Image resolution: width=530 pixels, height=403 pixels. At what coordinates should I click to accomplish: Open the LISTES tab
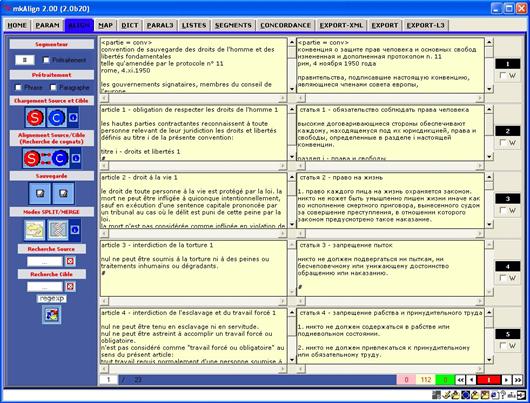tap(194, 25)
